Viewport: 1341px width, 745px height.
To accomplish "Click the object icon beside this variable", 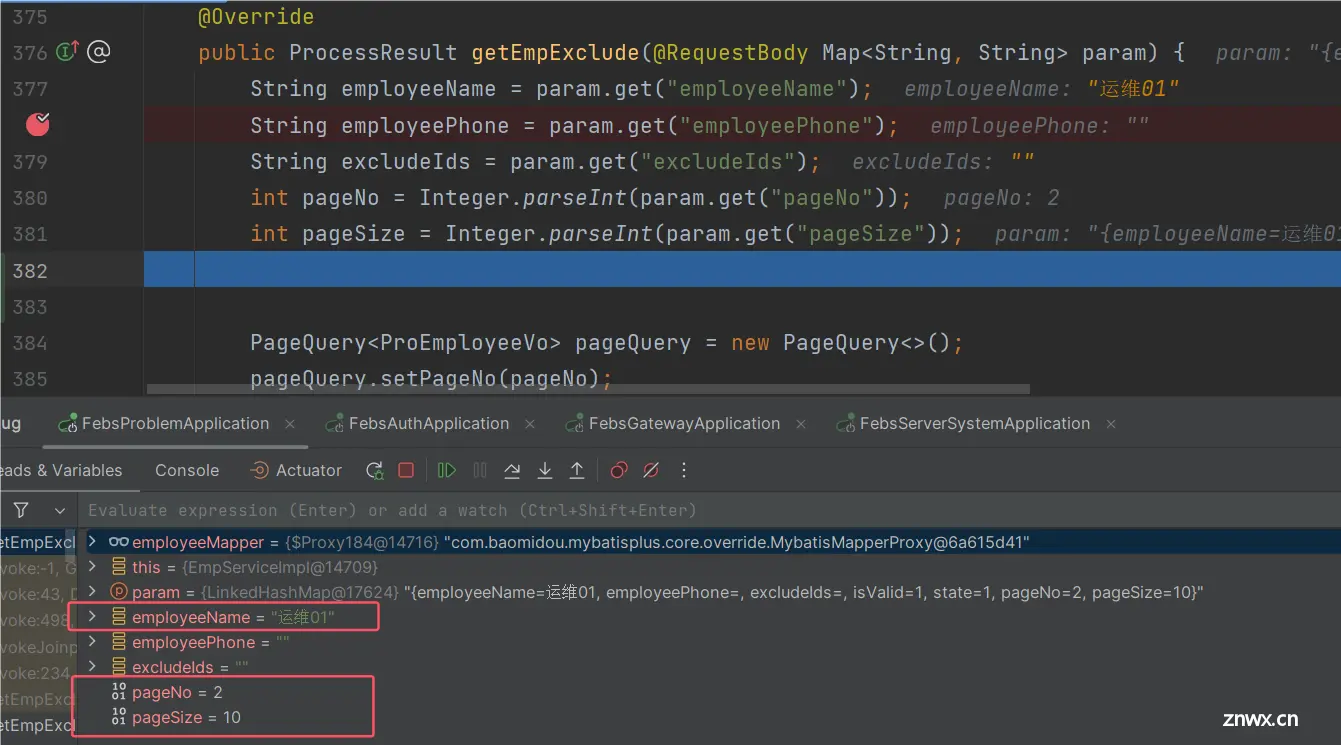I will (119, 567).
